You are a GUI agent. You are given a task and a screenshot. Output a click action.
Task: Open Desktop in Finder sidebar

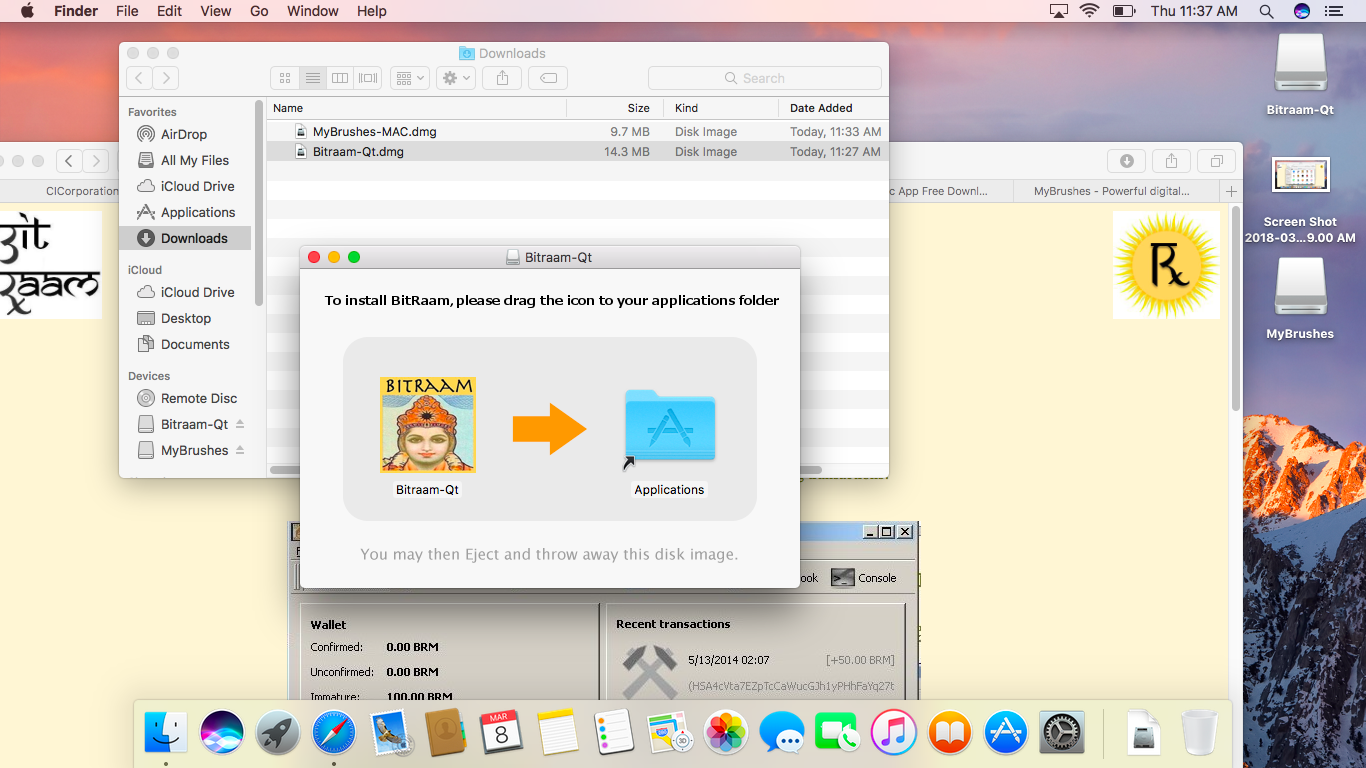pyautogui.click(x=186, y=318)
